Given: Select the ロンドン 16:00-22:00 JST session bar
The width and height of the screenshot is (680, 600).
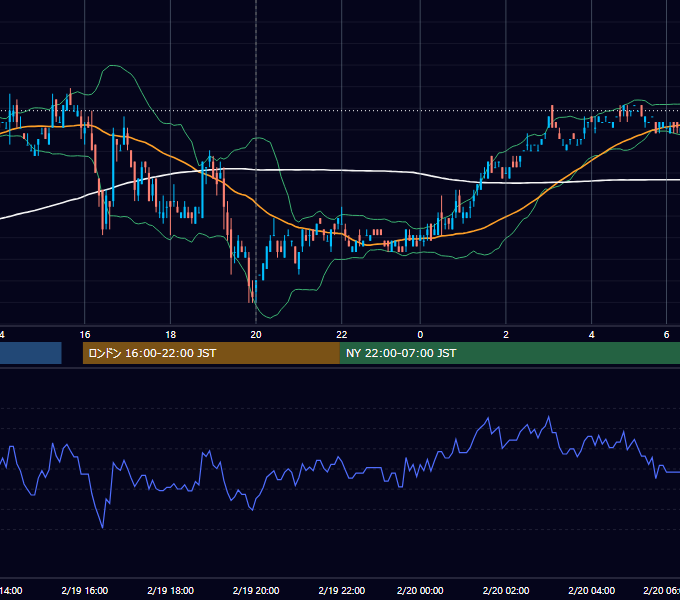Looking at the screenshot, I should [x=211, y=353].
